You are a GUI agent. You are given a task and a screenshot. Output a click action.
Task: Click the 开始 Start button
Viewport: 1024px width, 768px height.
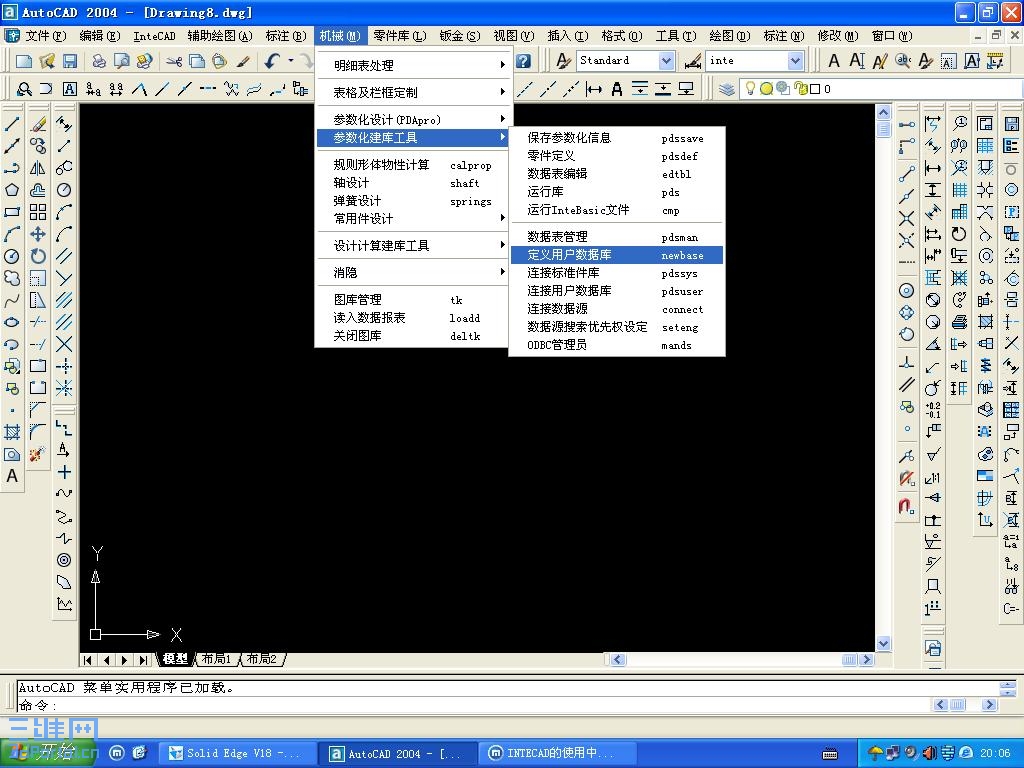pos(50,753)
